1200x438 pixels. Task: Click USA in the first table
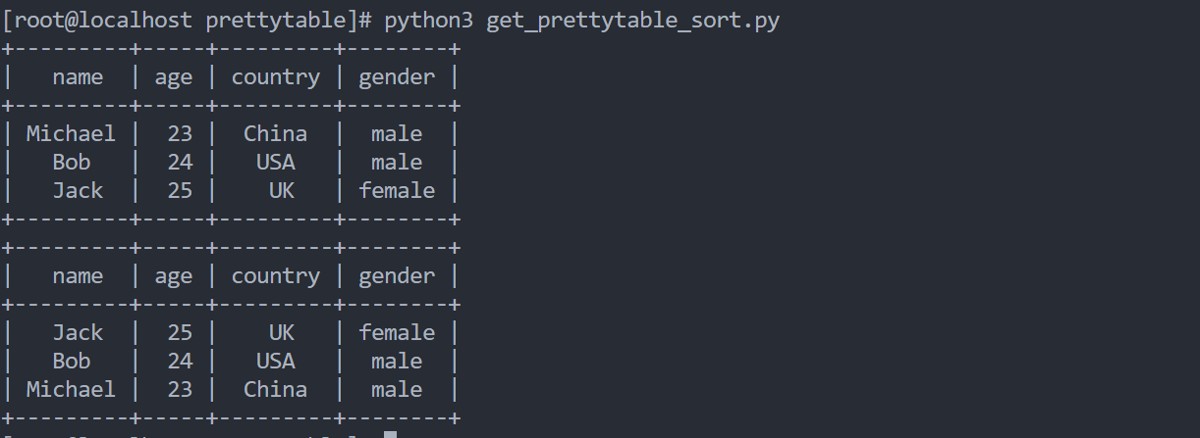point(275,162)
